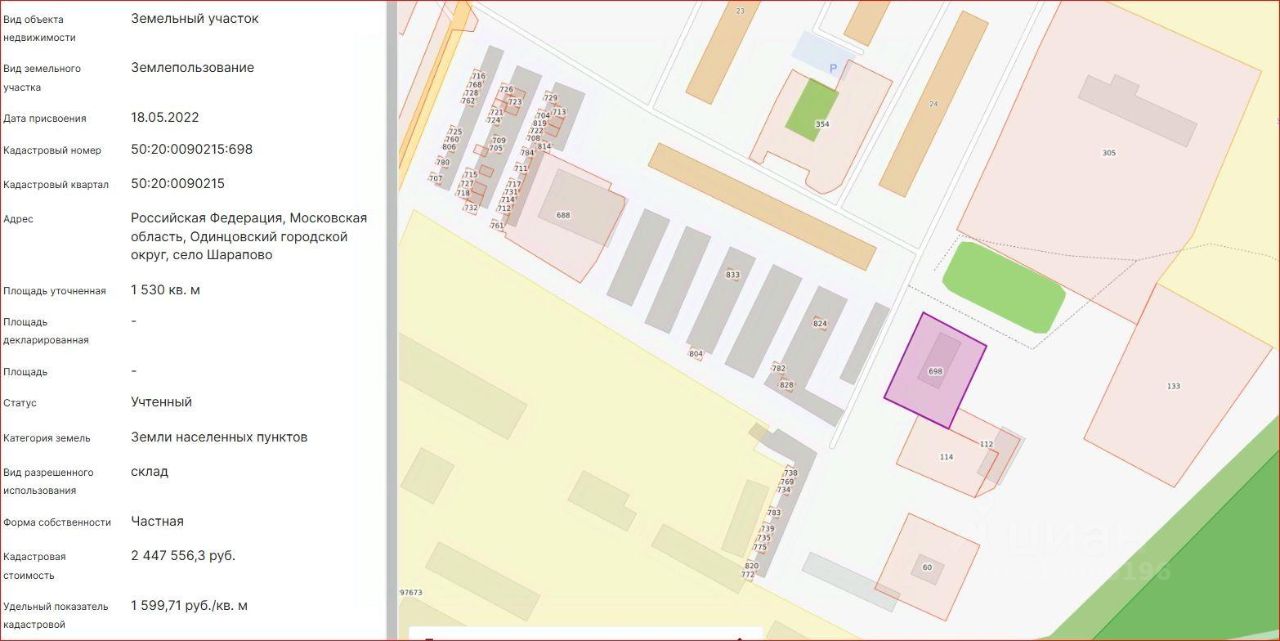1280x641 pixels.
Task: Select parcel 60 on the map
Action: [927, 568]
